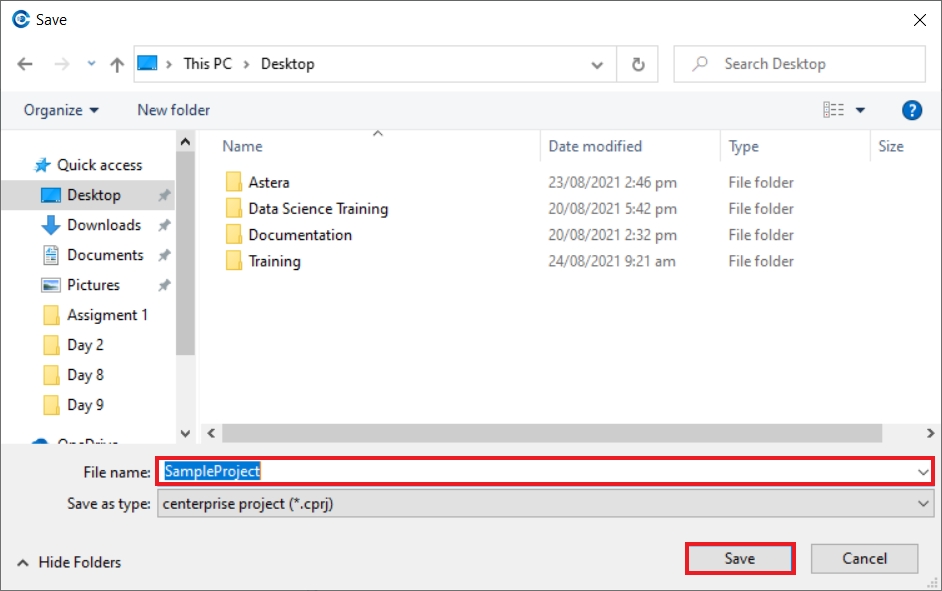Open the help question mark icon
The height and width of the screenshot is (591, 942).
pyautogui.click(x=911, y=110)
